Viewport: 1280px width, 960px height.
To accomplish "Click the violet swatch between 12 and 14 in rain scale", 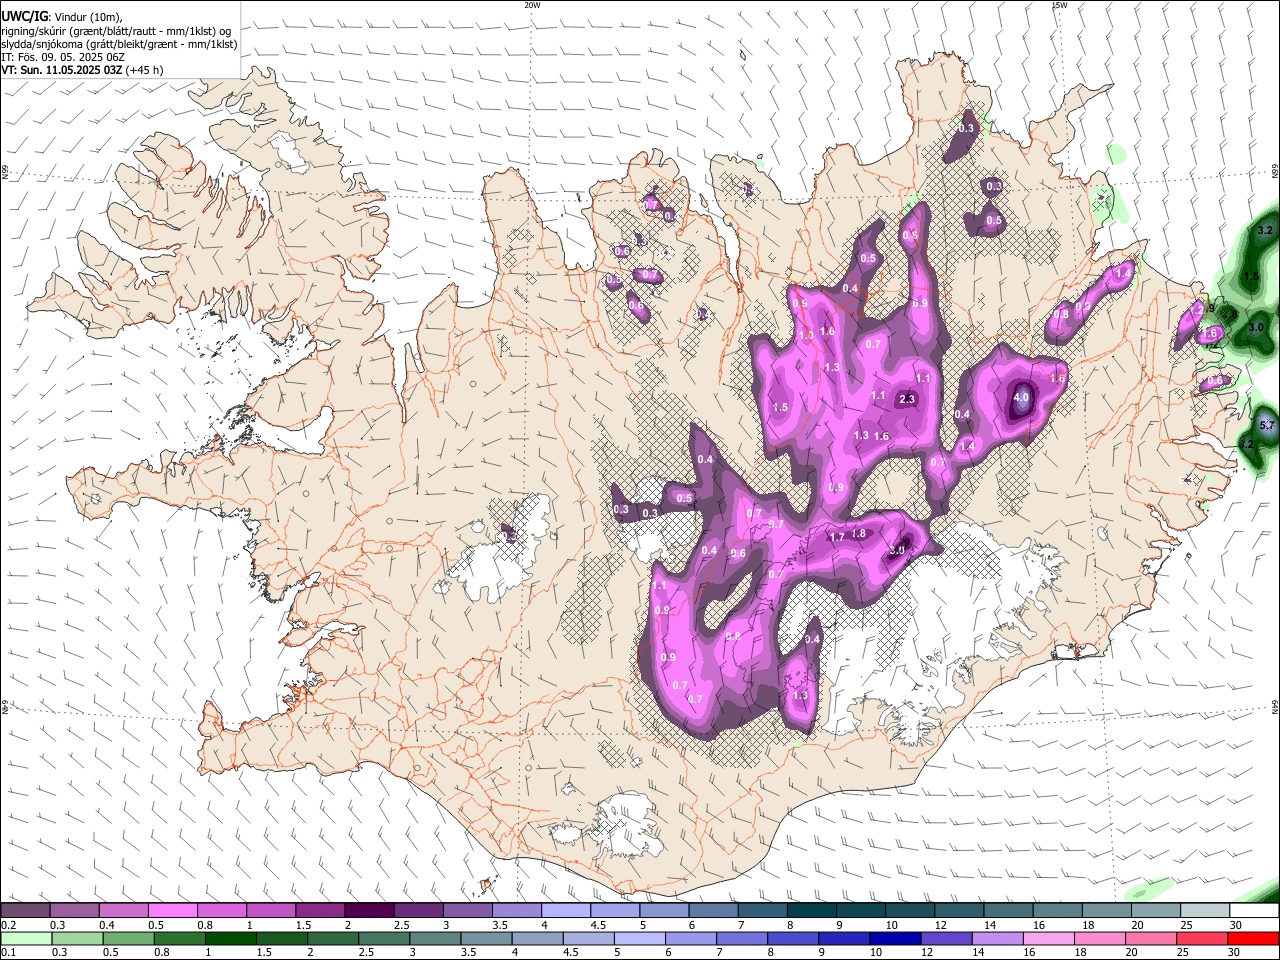I will tap(946, 938).
